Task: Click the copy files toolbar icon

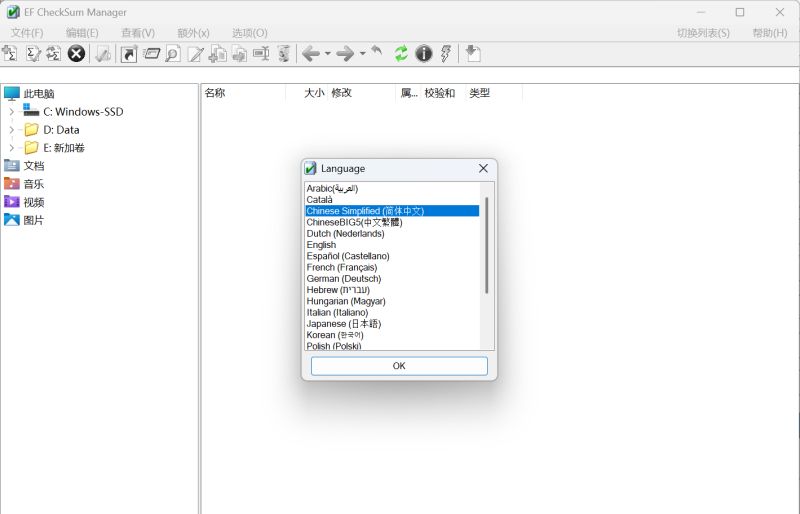Action: pyautogui.click(x=218, y=54)
